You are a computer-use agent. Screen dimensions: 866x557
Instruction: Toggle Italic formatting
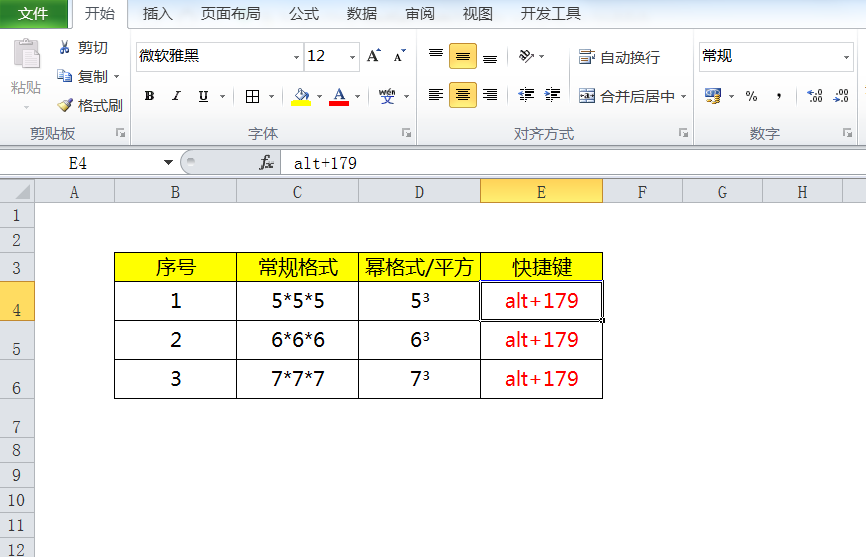tap(176, 97)
